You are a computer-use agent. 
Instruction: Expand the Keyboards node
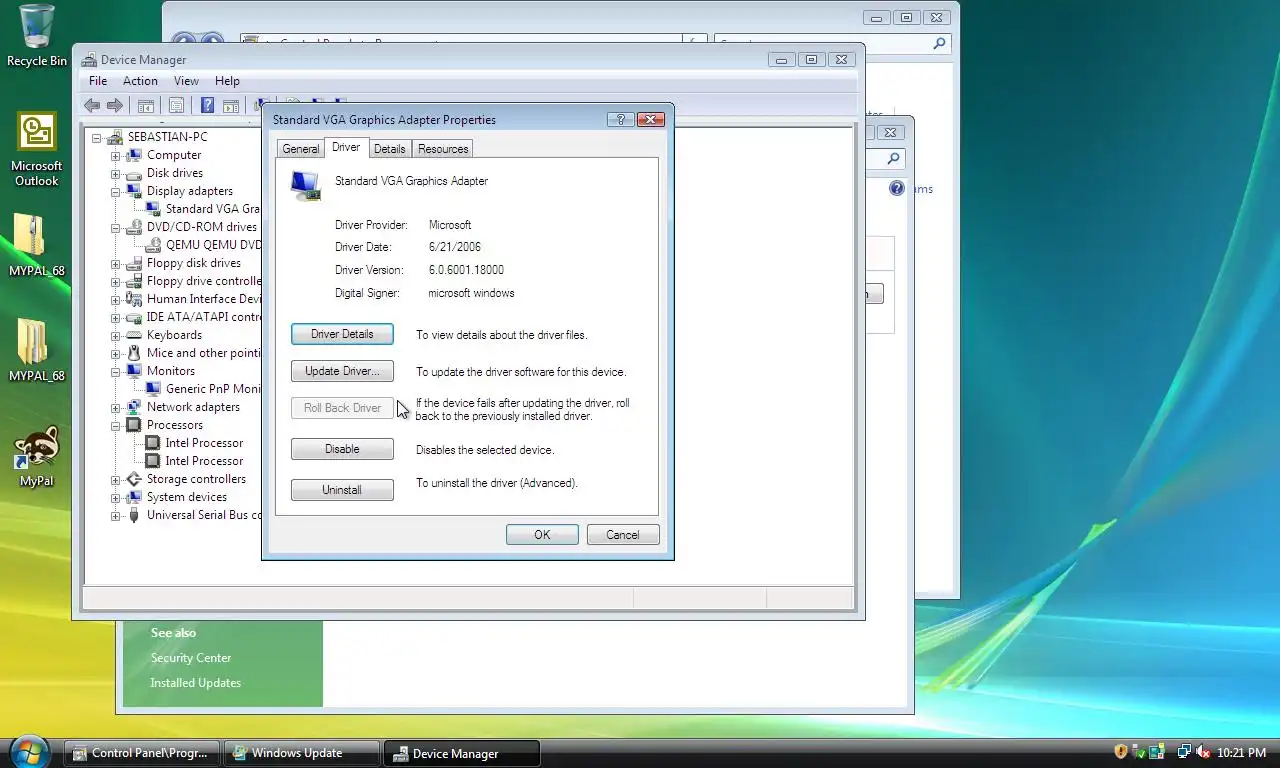coord(115,335)
